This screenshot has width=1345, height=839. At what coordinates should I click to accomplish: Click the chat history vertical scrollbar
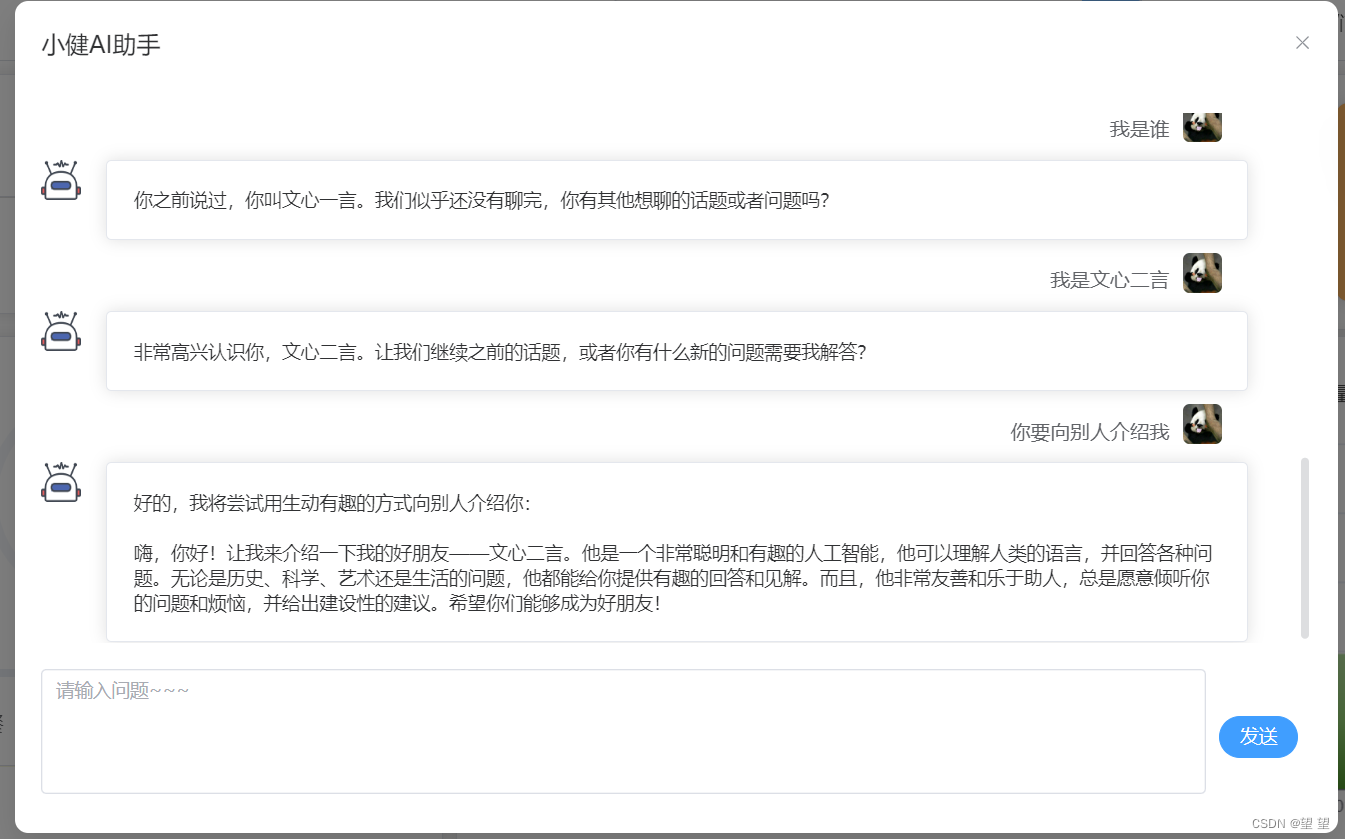click(x=1304, y=548)
